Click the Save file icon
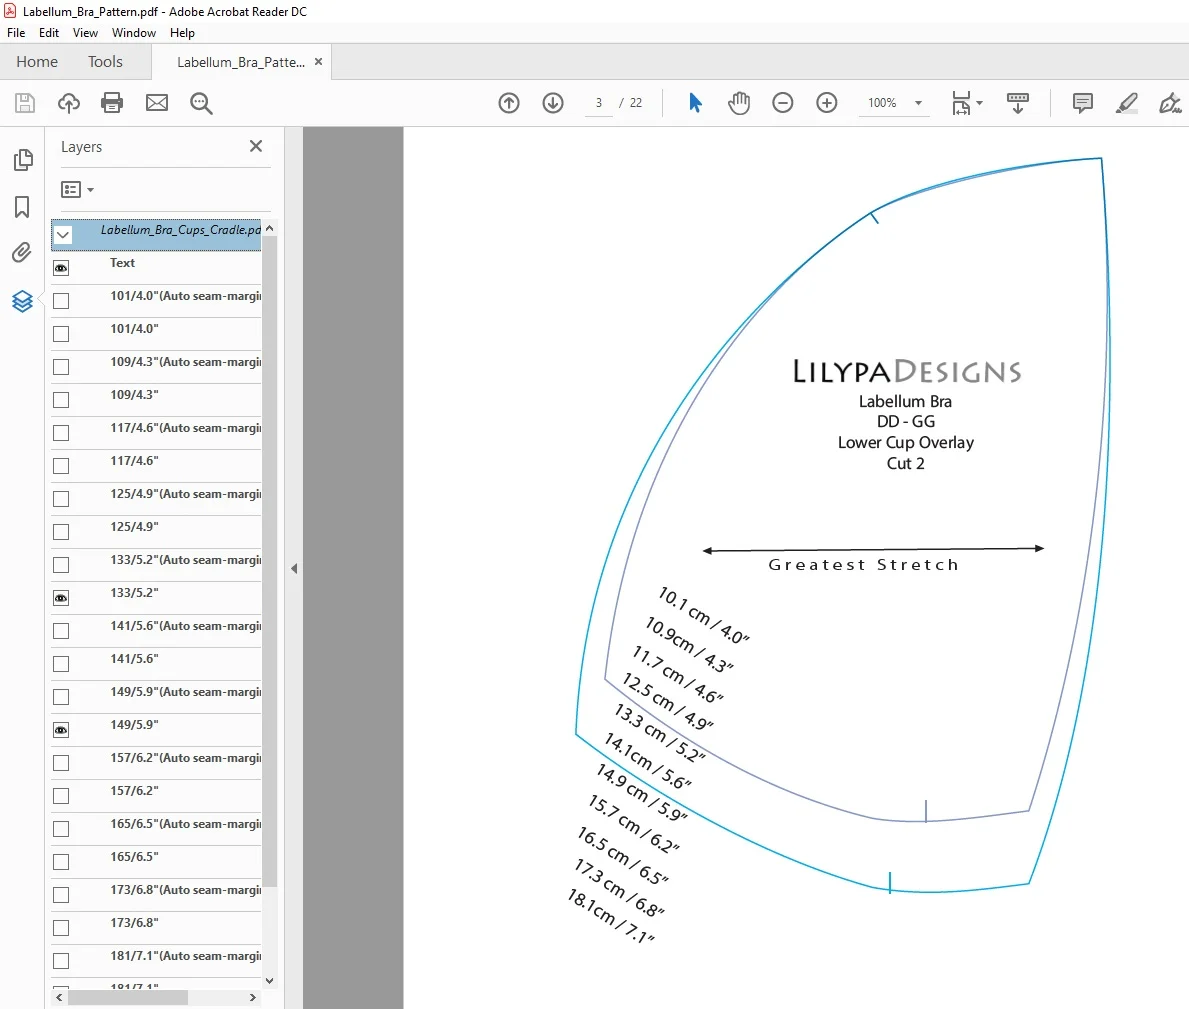The image size is (1189, 1009). coord(25,103)
